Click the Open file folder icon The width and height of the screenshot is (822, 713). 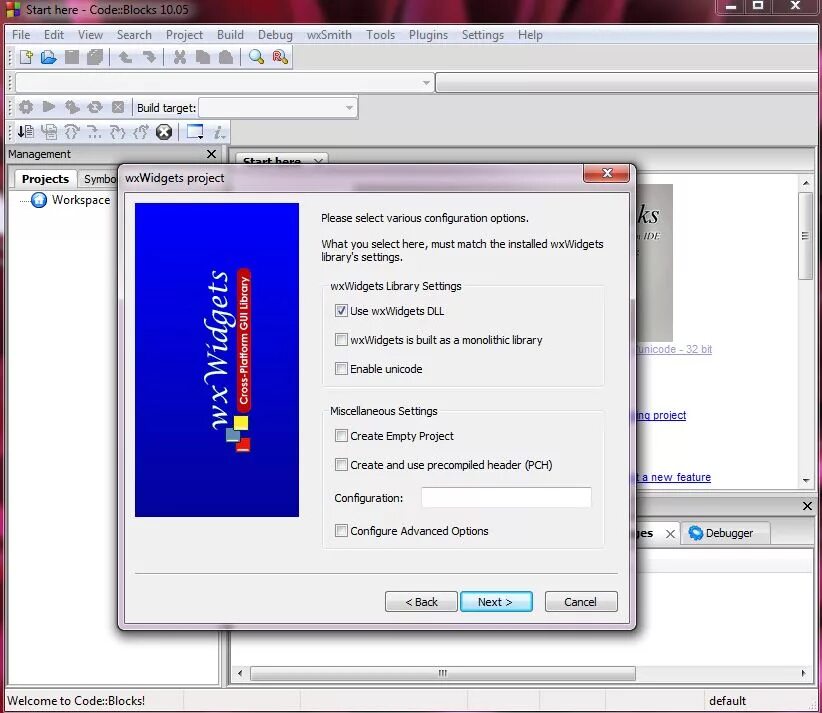pos(49,57)
